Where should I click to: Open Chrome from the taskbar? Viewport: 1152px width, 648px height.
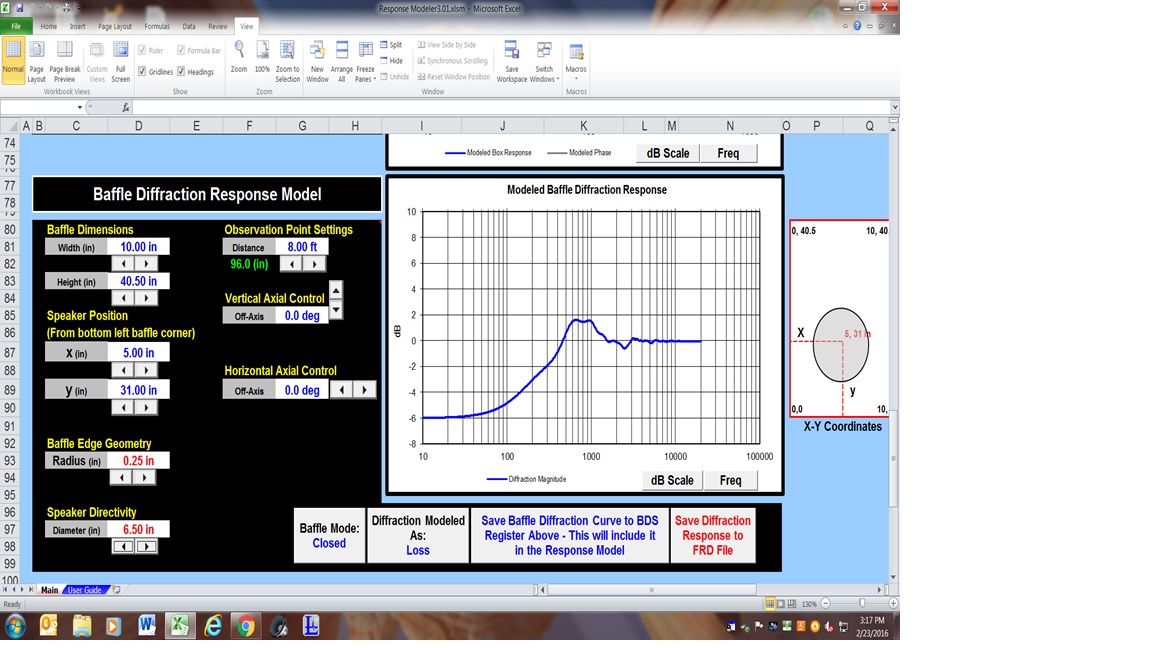(245, 626)
